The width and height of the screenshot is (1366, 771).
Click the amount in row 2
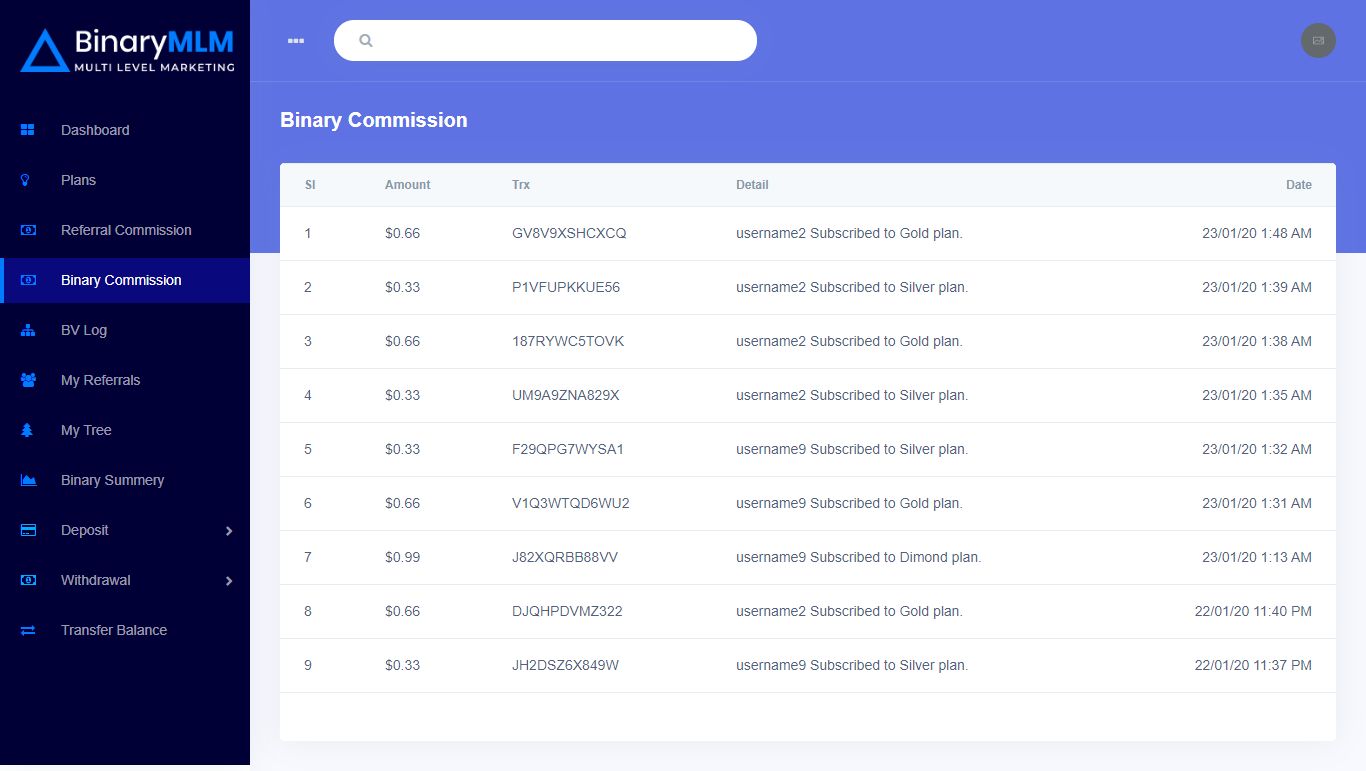click(x=403, y=287)
